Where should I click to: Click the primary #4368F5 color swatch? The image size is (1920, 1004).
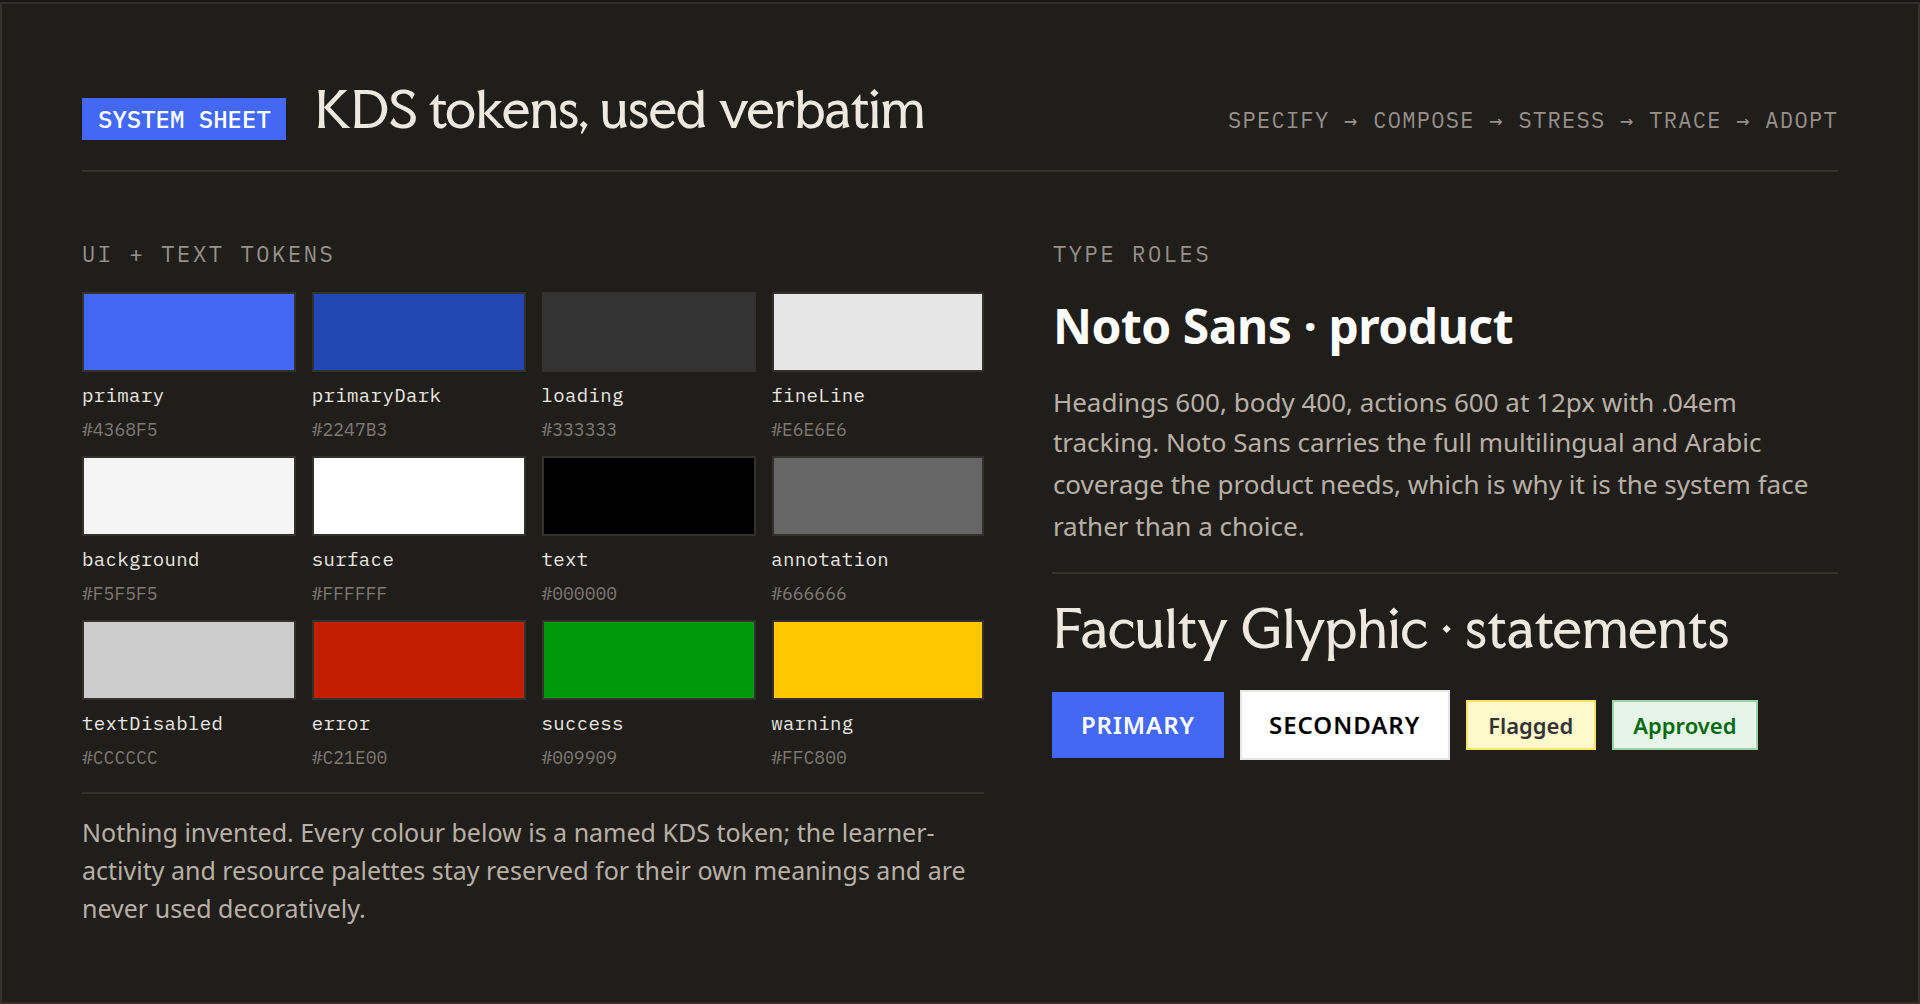(x=189, y=332)
